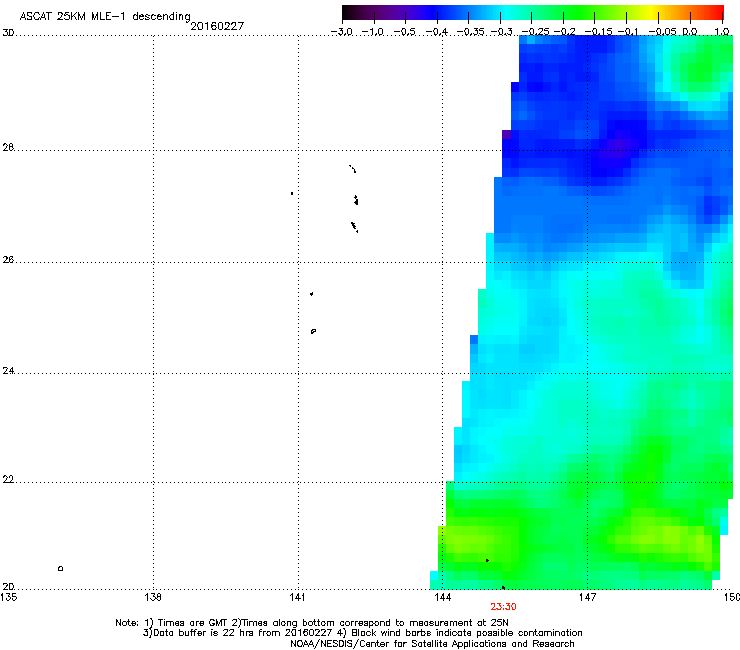This screenshot has height=650, width=740.
Task: Click the date '20160227' below the title
Action: 217,26
